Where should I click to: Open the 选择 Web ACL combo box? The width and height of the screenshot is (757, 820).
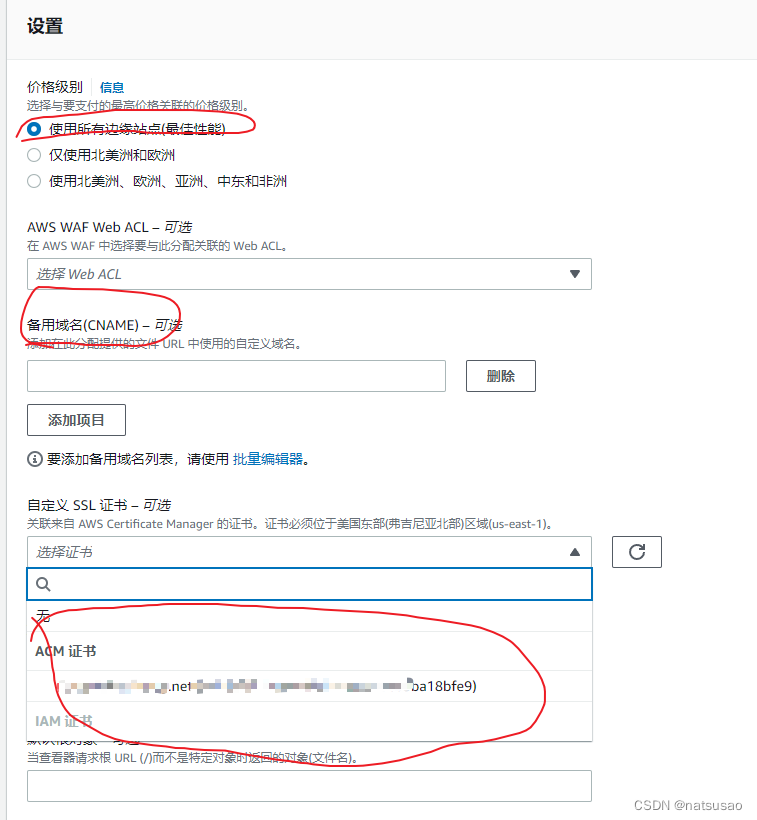click(x=309, y=274)
